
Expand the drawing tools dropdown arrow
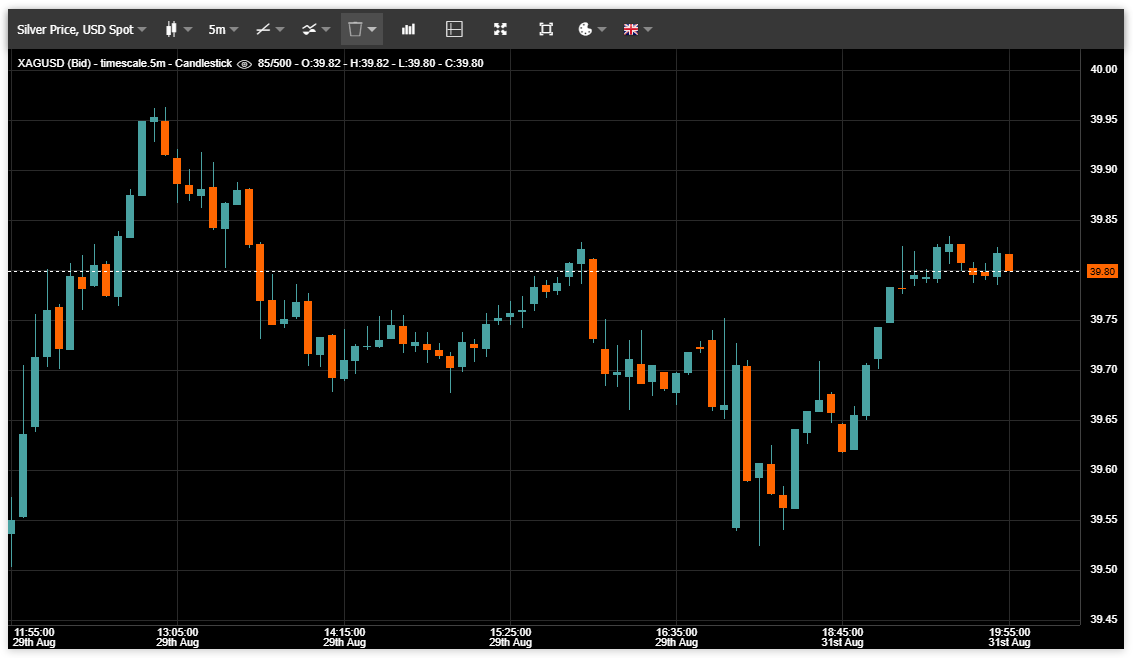pyautogui.click(x=280, y=30)
